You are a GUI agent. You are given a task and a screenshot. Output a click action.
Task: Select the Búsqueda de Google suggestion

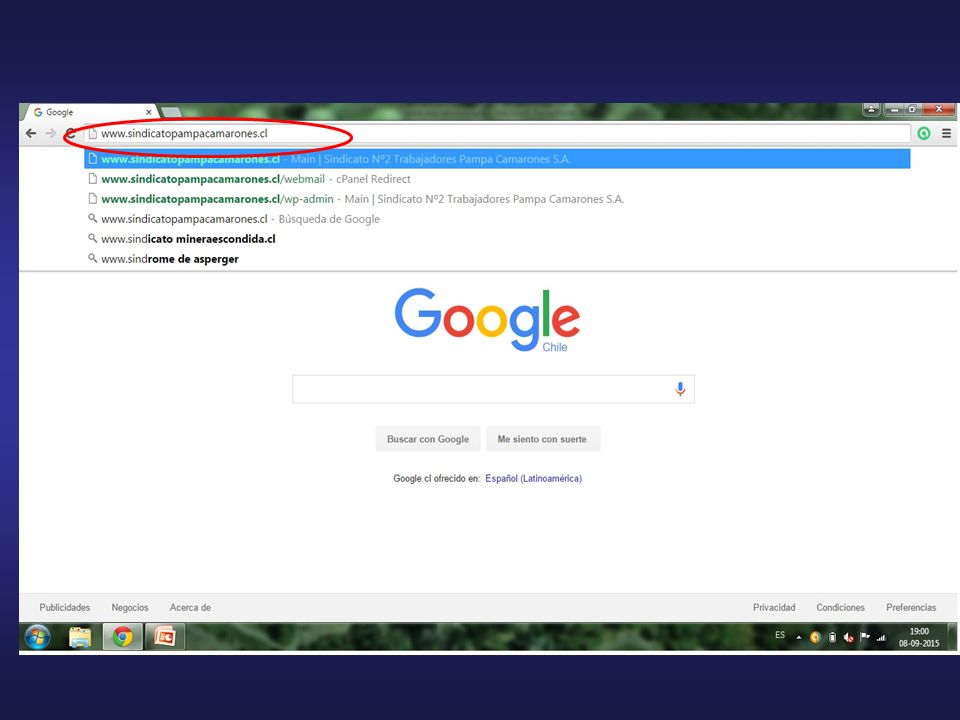coord(497,219)
